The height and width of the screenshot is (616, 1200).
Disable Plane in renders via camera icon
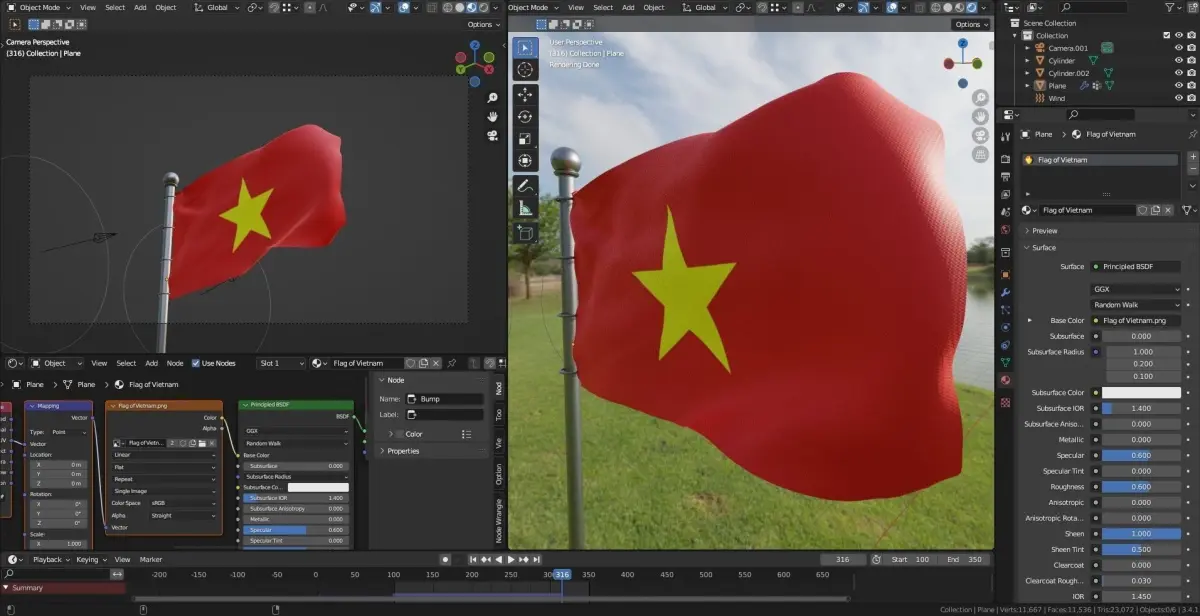pos(1193,86)
